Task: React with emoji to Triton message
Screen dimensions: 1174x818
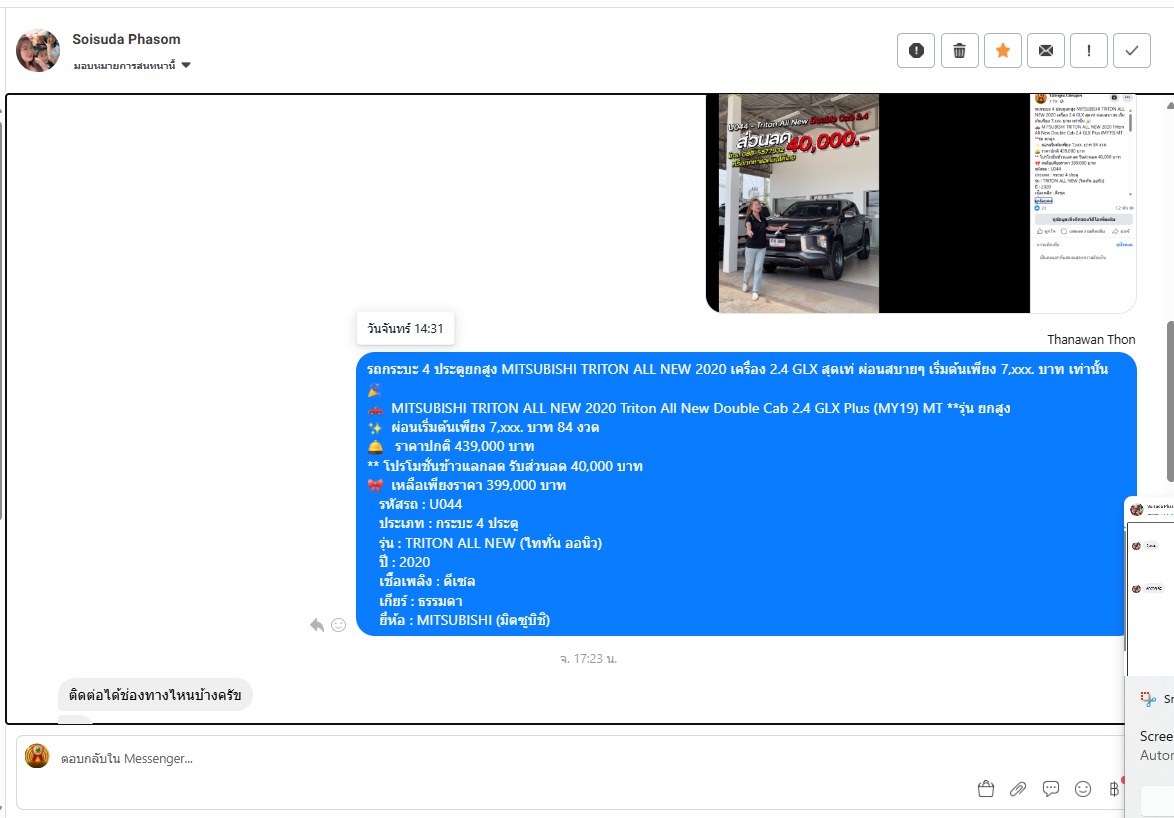Action: (x=338, y=625)
